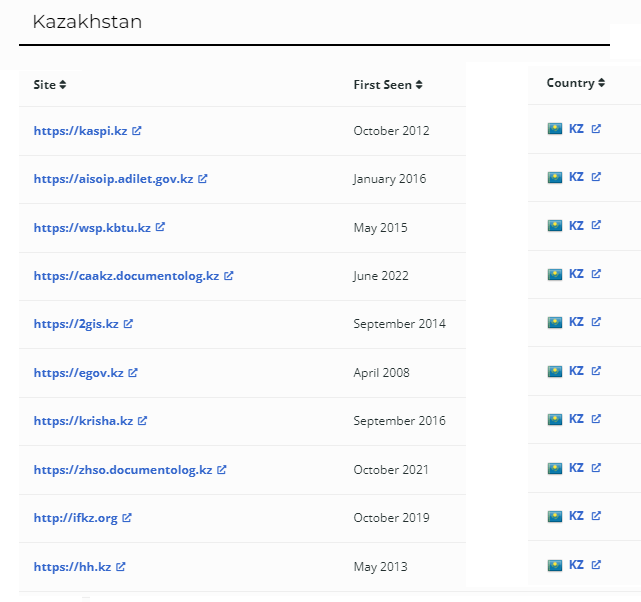Screen dimensions: 641x602
Task: Click external icon after KZ in egov.kz row
Action: [x=596, y=371]
